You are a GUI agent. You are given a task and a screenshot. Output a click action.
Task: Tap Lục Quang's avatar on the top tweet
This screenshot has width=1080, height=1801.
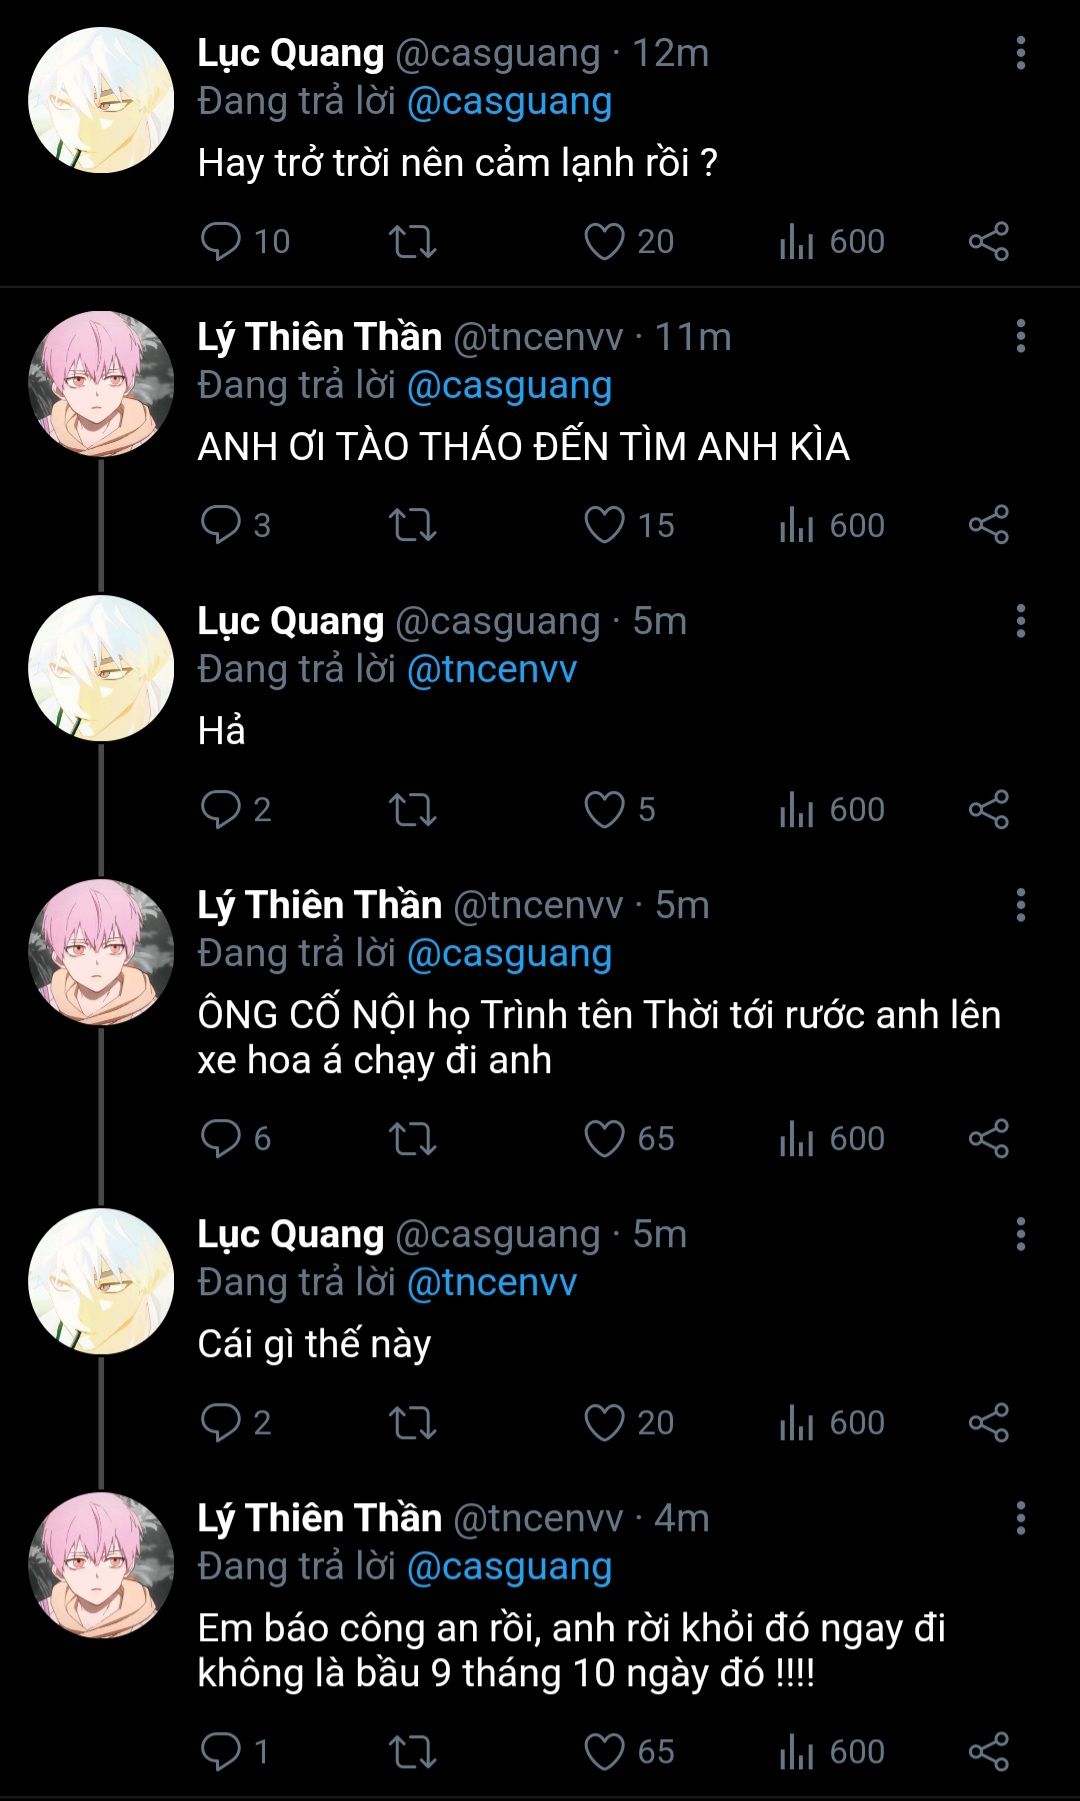(x=101, y=100)
